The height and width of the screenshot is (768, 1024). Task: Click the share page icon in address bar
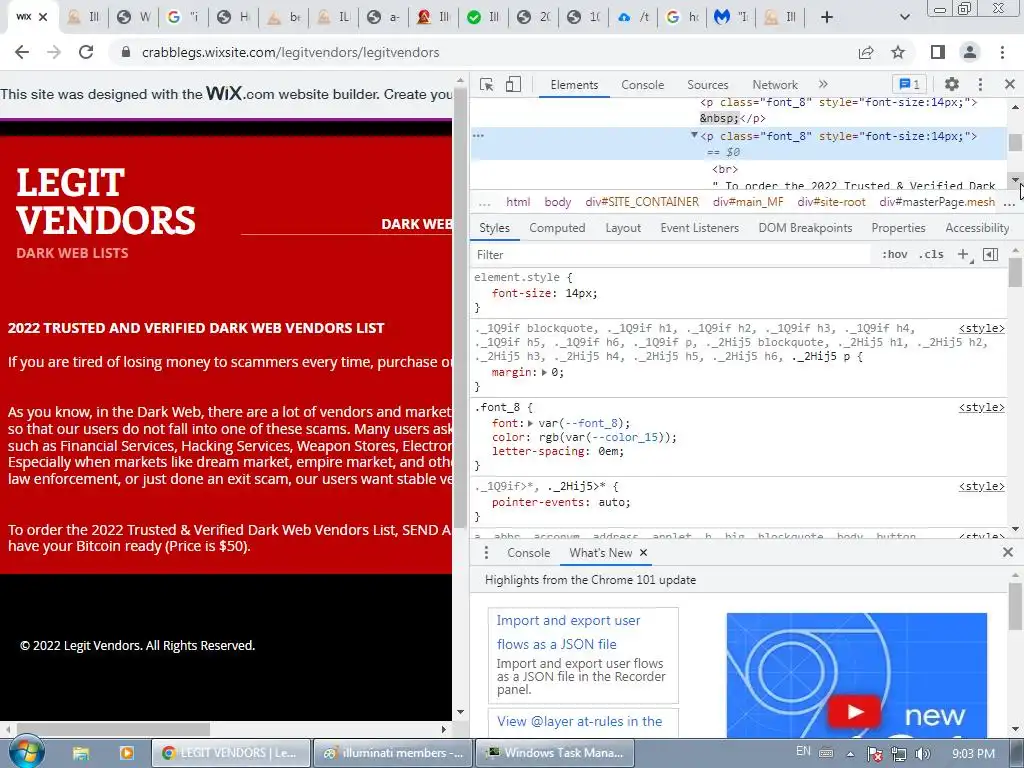click(x=866, y=52)
